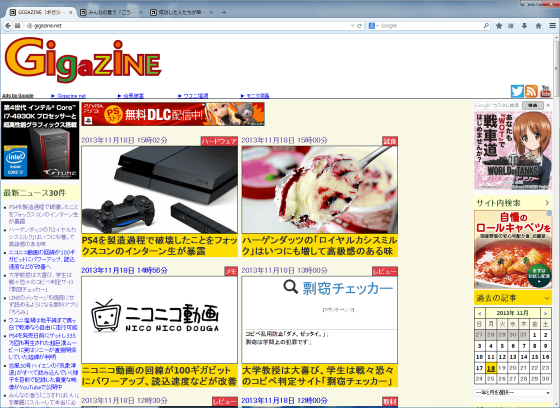Switch to the みんなの言う tab

[111, 13]
